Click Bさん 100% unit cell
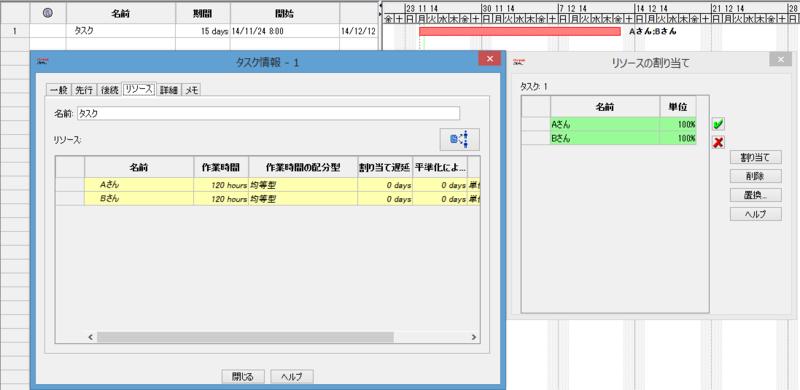 (x=678, y=138)
